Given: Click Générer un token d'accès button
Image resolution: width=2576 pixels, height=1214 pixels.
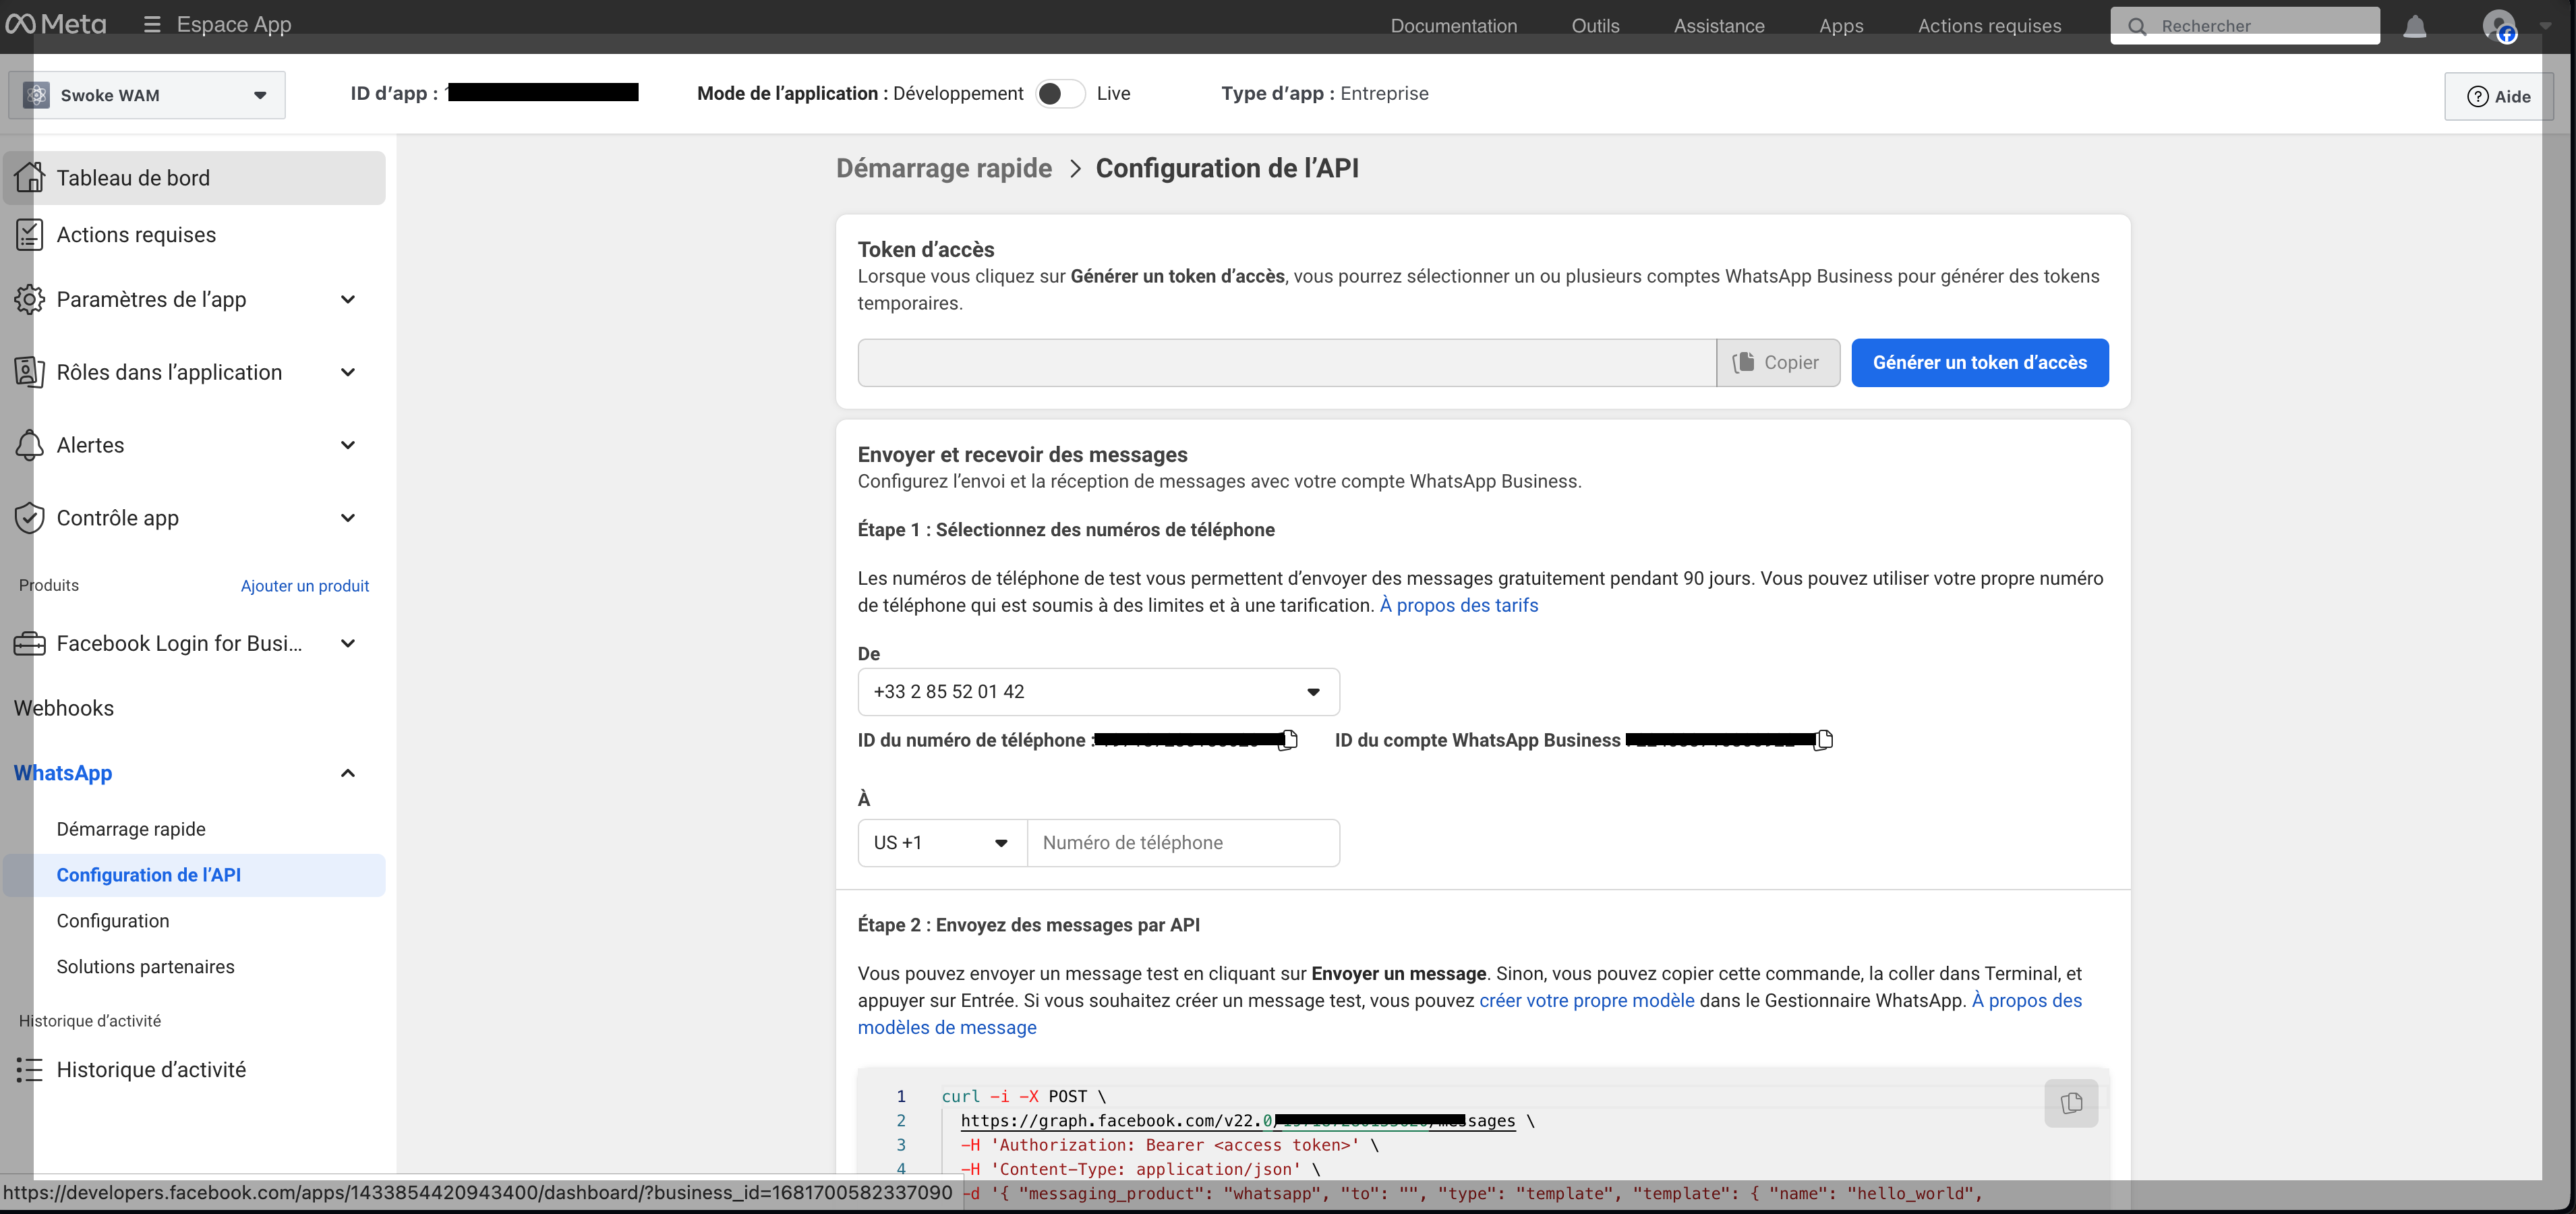Looking at the screenshot, I should [1980, 363].
